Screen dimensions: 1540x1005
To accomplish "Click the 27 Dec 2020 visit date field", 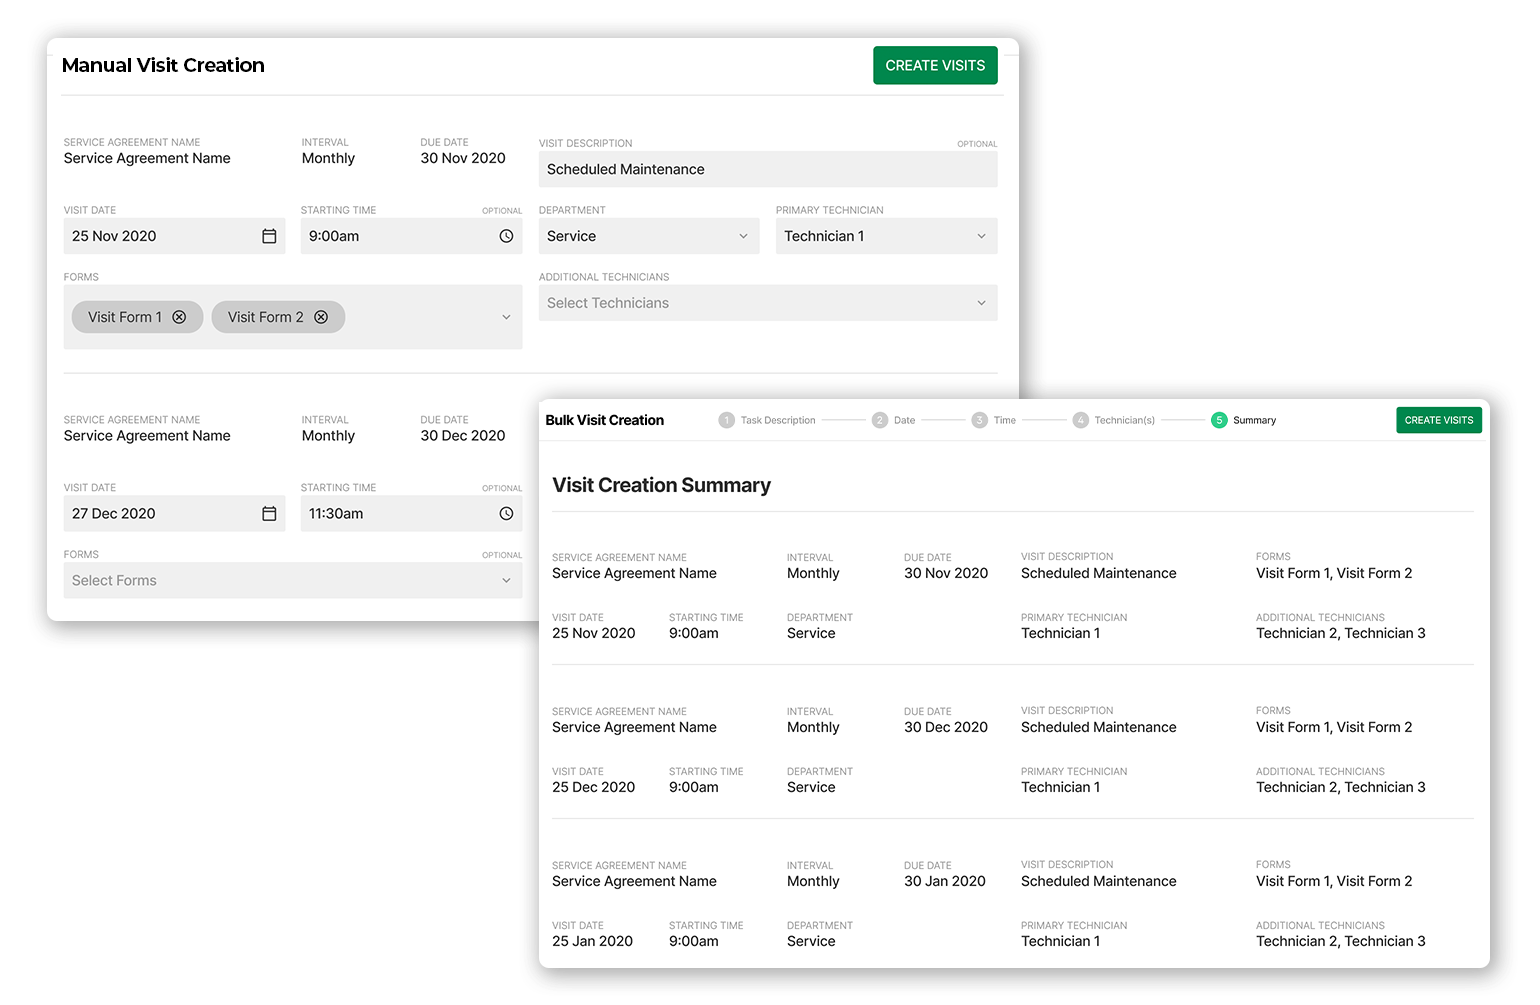I will coord(174,513).
